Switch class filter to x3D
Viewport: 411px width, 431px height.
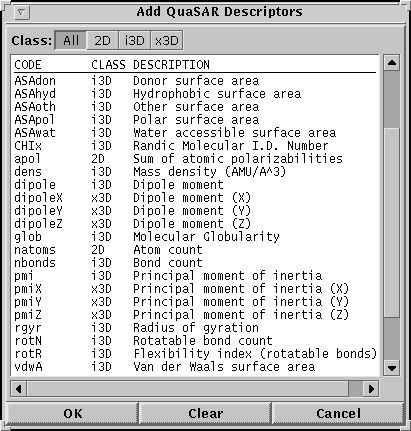[167, 41]
